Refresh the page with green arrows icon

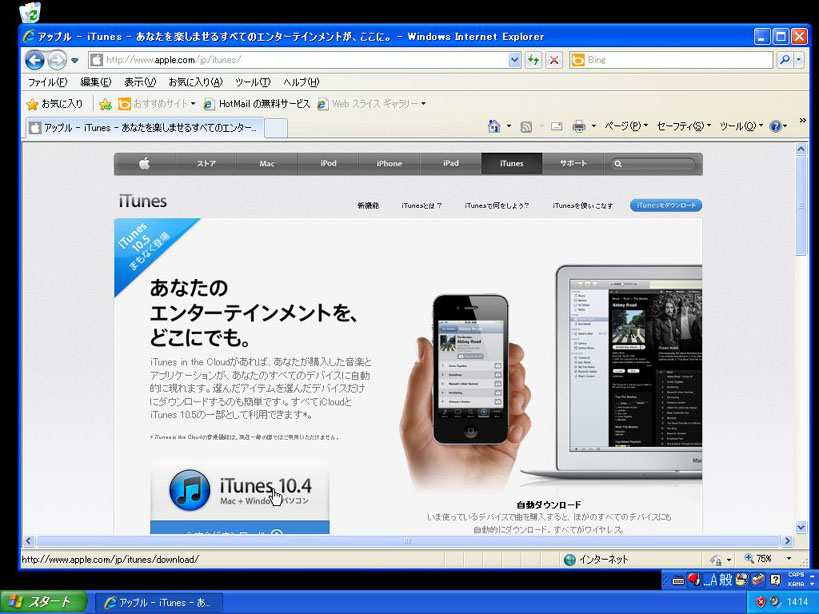tap(533, 60)
